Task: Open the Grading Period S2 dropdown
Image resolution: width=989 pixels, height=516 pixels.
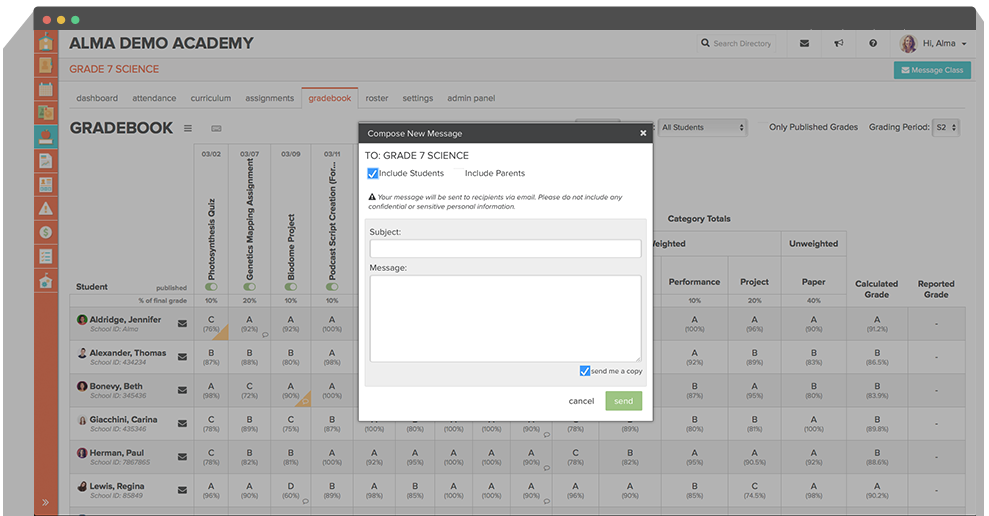Action: (945, 128)
